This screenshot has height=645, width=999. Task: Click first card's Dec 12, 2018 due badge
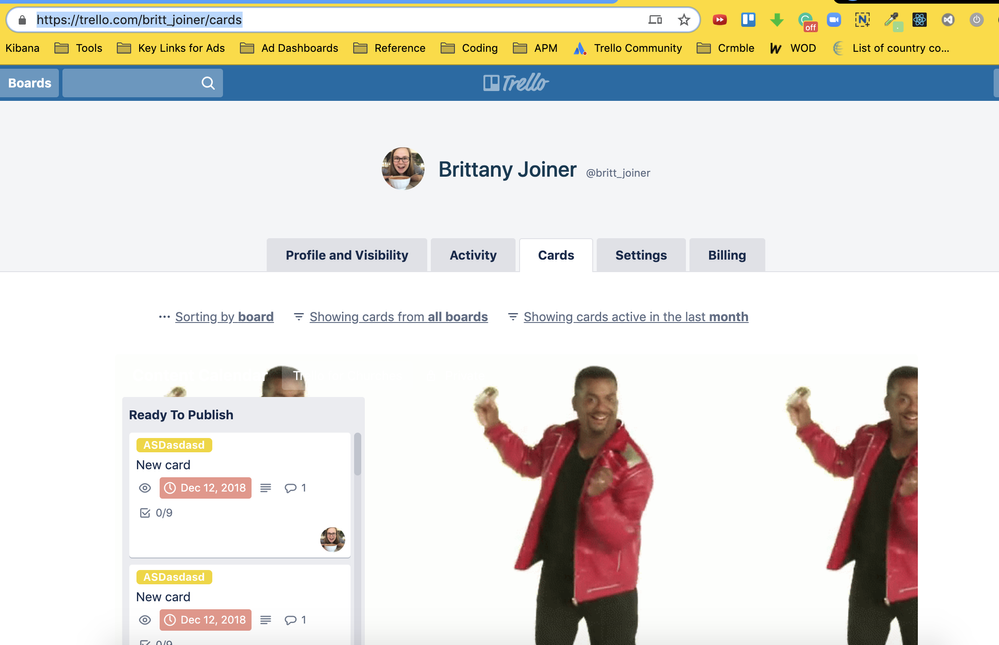(x=205, y=488)
